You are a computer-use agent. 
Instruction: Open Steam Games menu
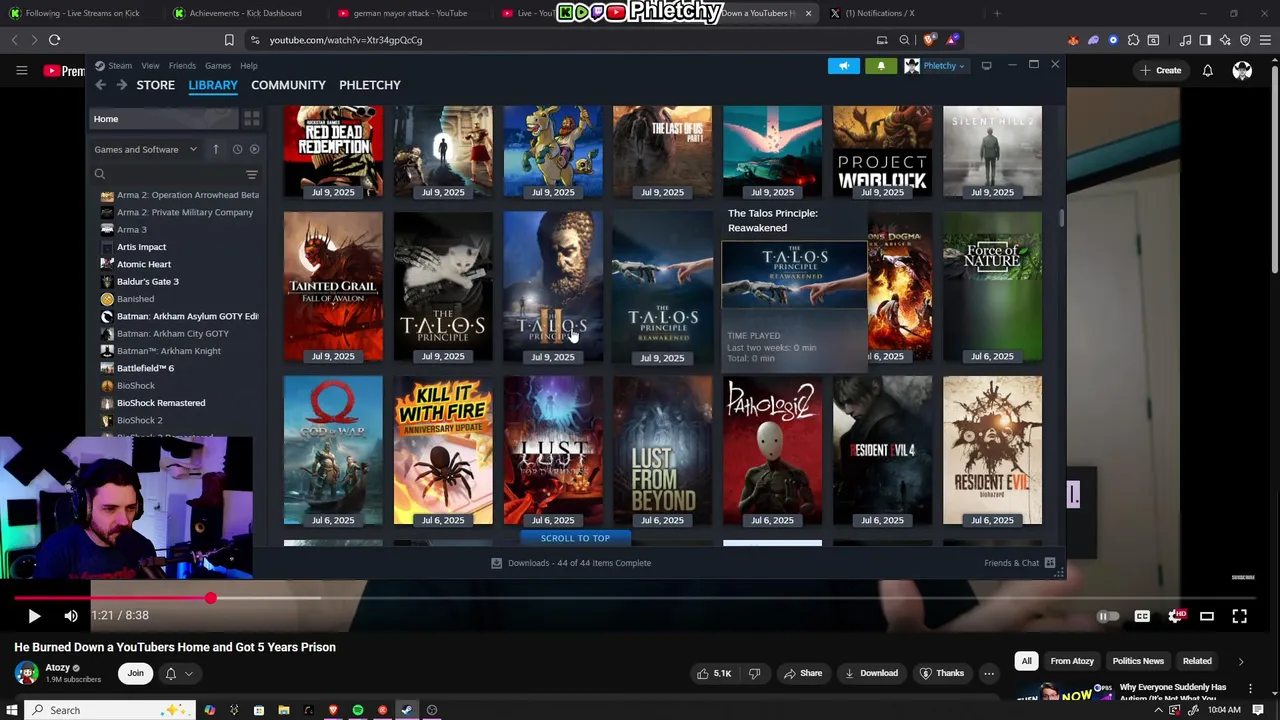tap(218, 66)
